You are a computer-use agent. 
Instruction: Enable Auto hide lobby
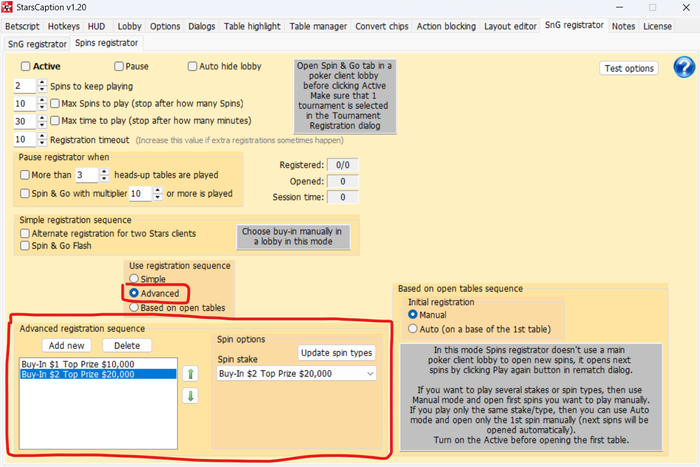(192, 67)
